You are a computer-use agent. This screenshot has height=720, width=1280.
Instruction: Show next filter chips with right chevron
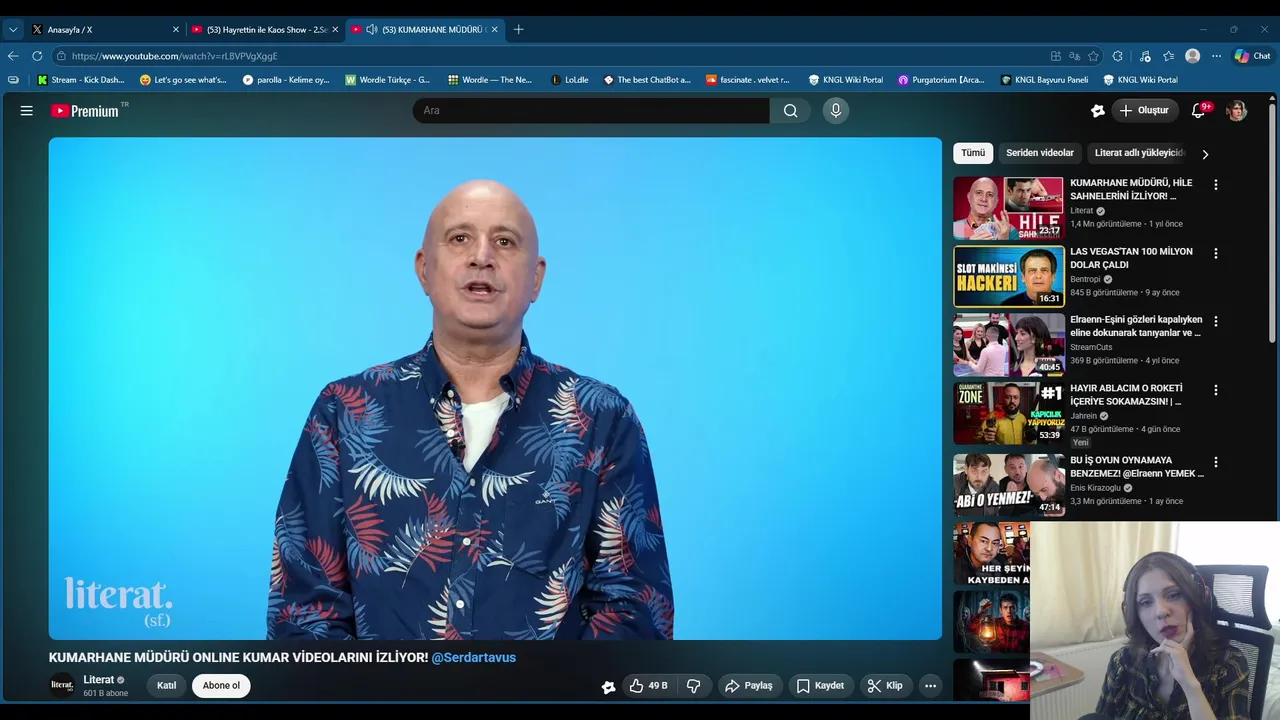point(1205,154)
